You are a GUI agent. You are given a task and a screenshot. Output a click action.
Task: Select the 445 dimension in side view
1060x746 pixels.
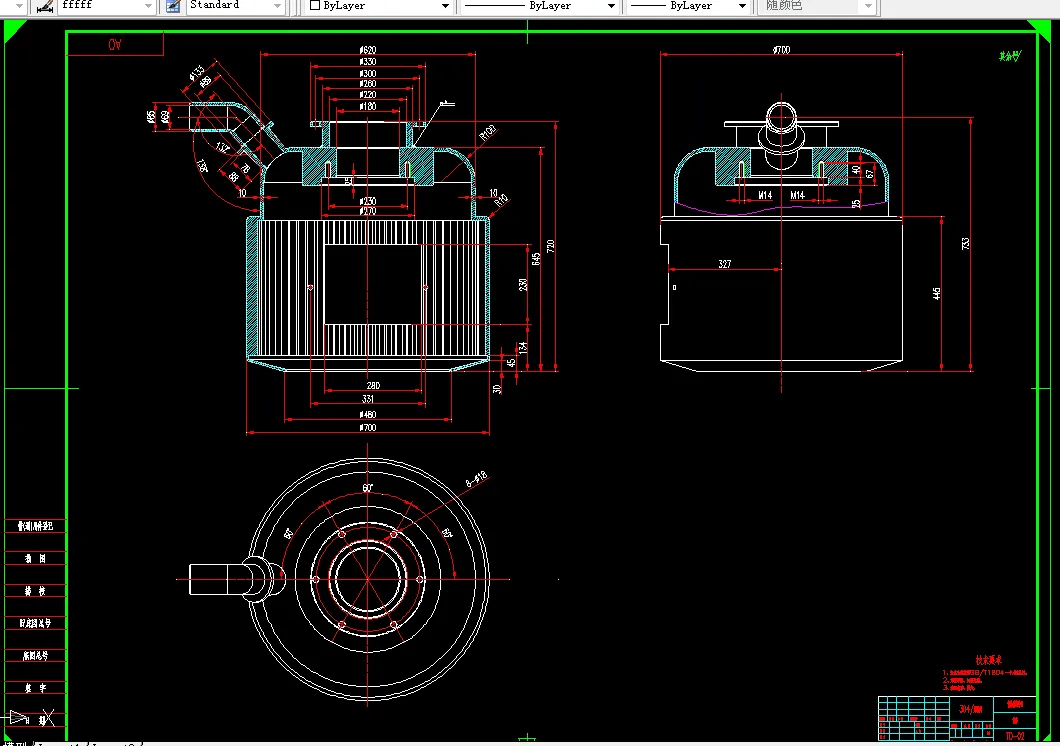(936, 294)
